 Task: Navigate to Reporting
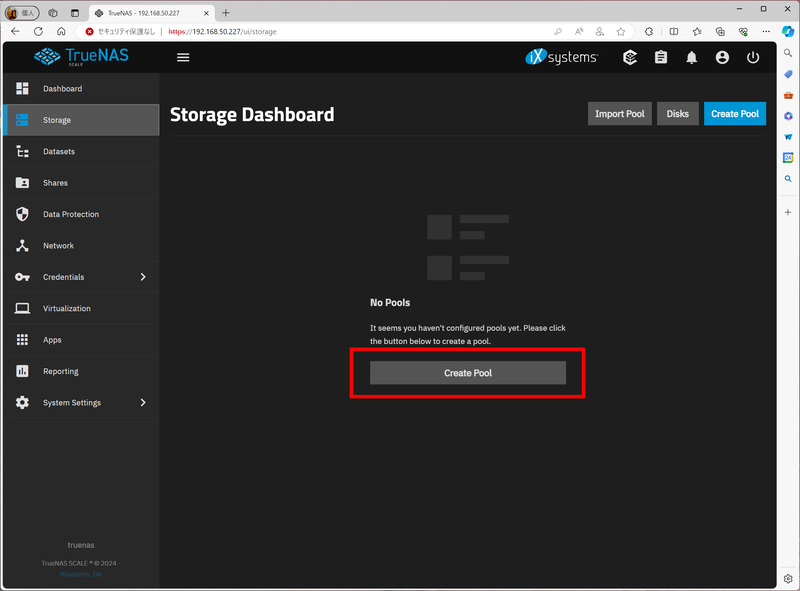(x=60, y=371)
